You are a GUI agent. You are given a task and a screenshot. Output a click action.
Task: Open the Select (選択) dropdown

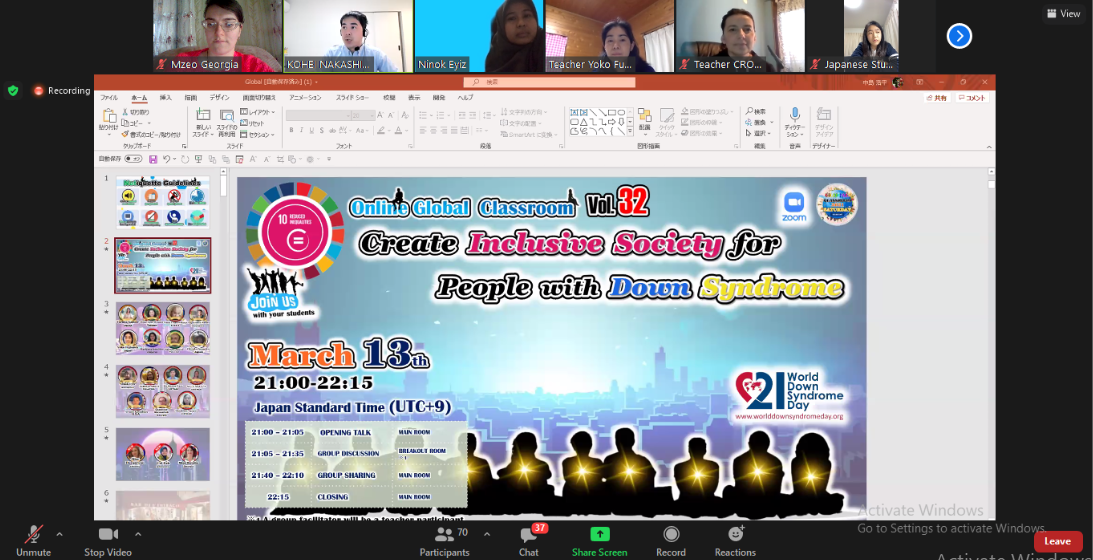pyautogui.click(x=758, y=133)
